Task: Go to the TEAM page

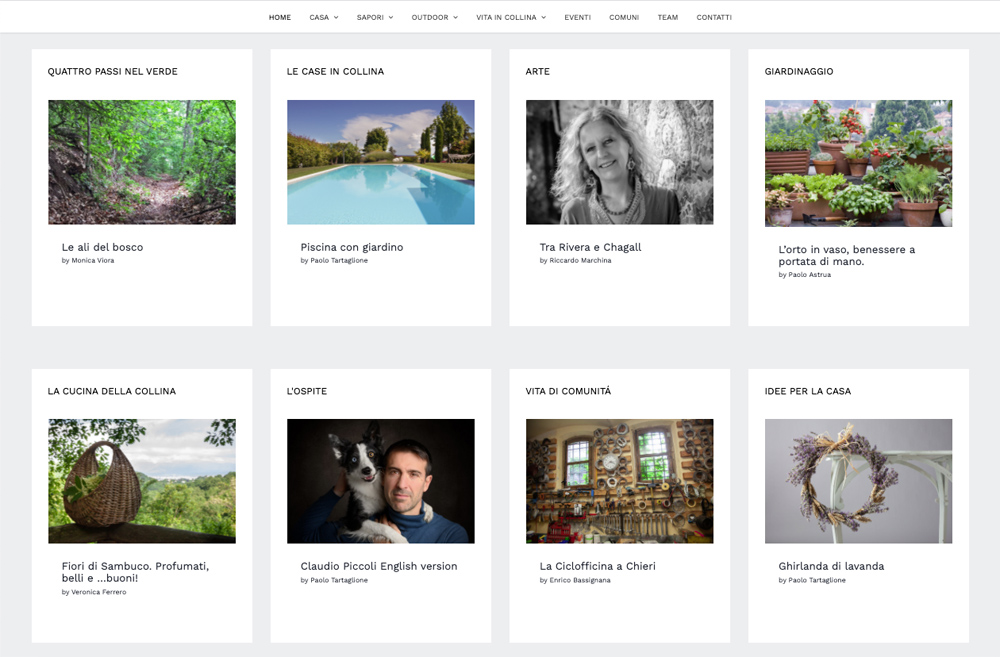Action: click(x=668, y=17)
